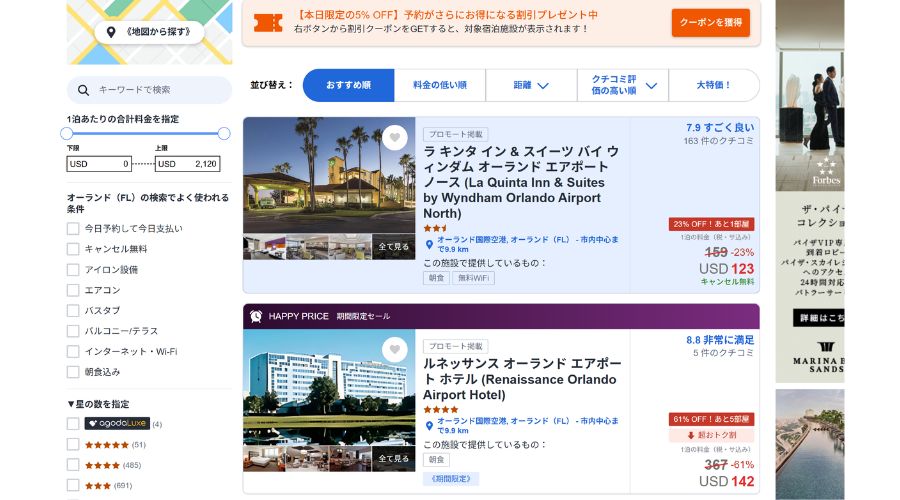Click the 期間限定 tag on Renaissance card

tap(451, 479)
